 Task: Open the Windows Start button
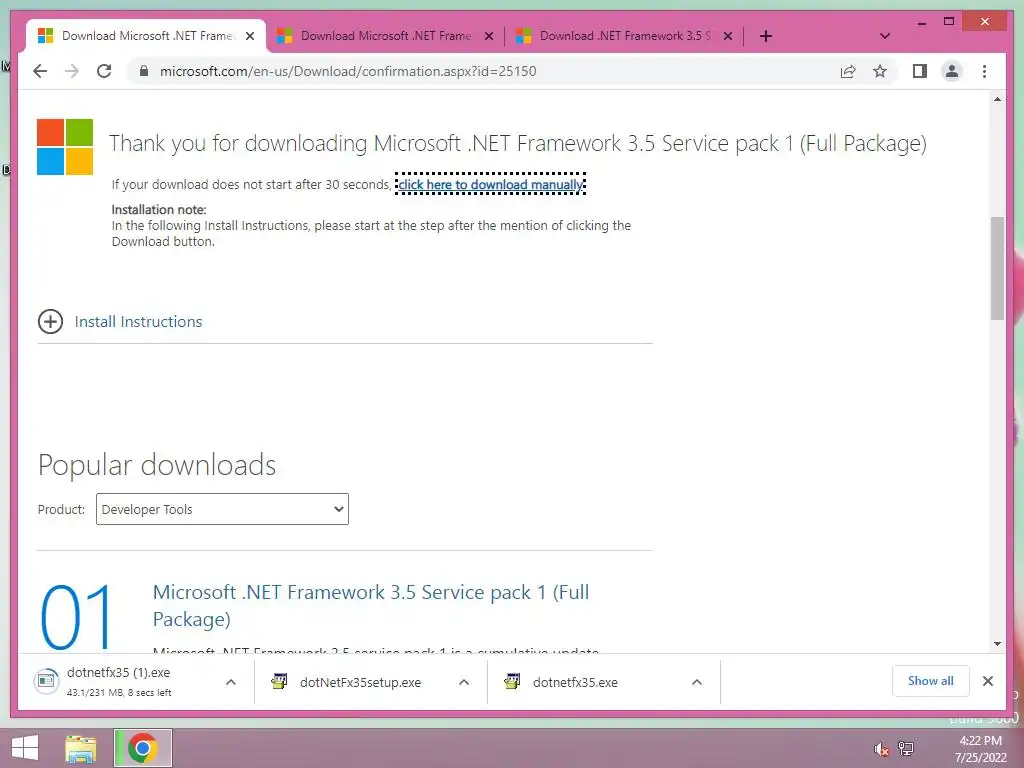[x=25, y=748]
